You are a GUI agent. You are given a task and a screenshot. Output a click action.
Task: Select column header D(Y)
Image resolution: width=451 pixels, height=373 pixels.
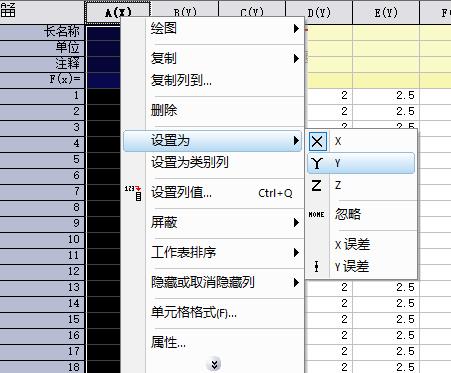pos(319,12)
